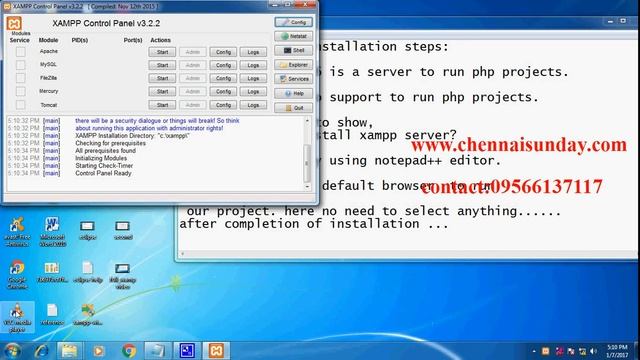View MySQL Logs
Viewport: 640px width, 360px height.
(x=253, y=65)
